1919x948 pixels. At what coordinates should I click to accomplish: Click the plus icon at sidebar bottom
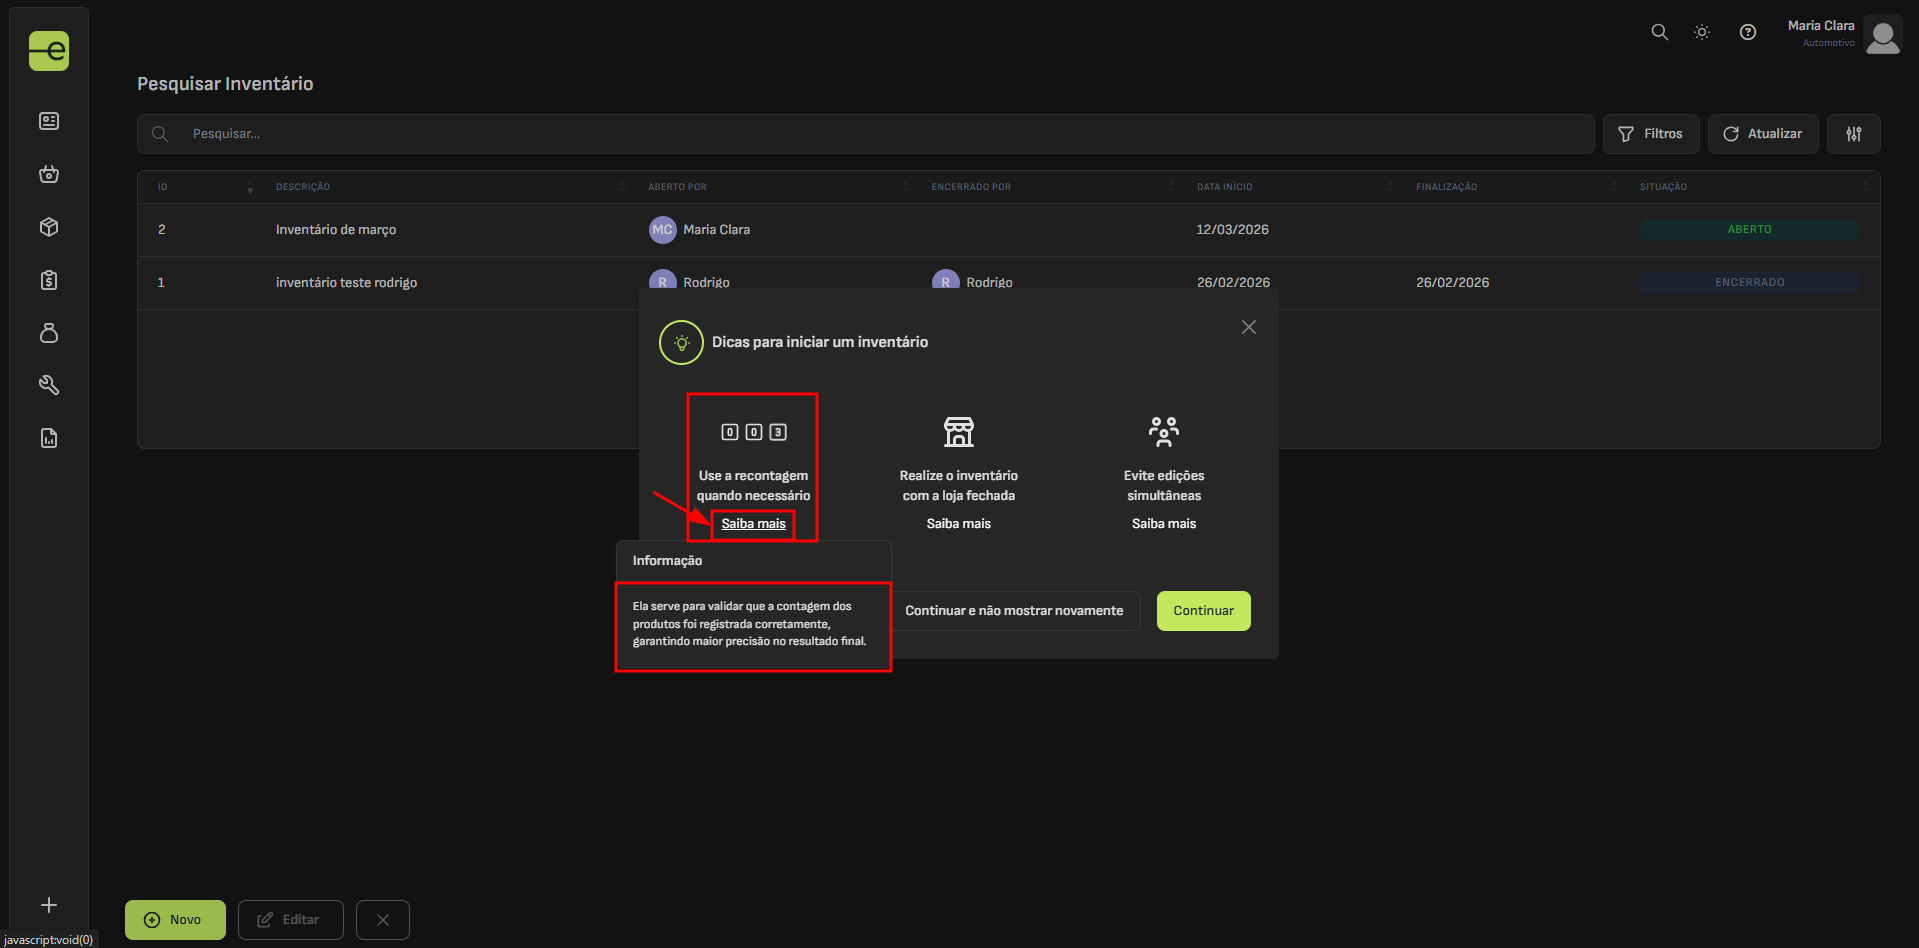pos(49,905)
